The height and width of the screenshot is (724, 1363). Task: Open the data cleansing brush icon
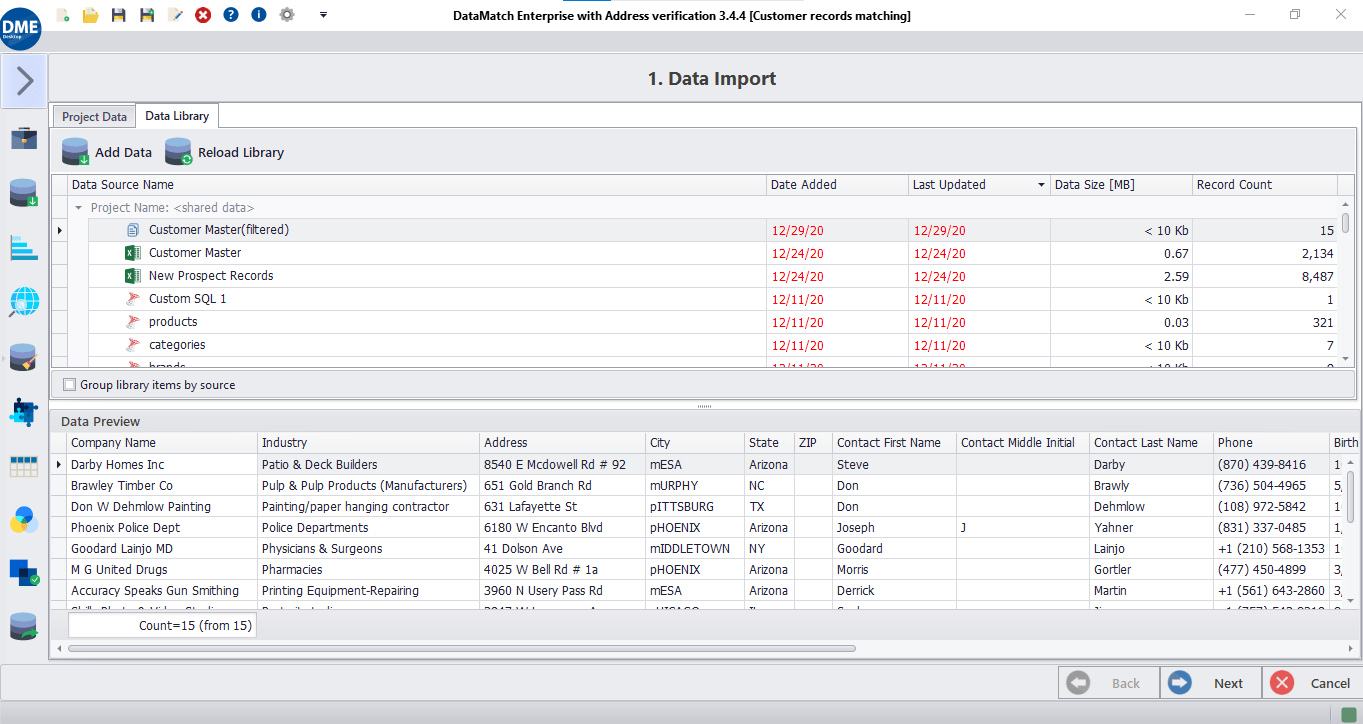point(24,357)
